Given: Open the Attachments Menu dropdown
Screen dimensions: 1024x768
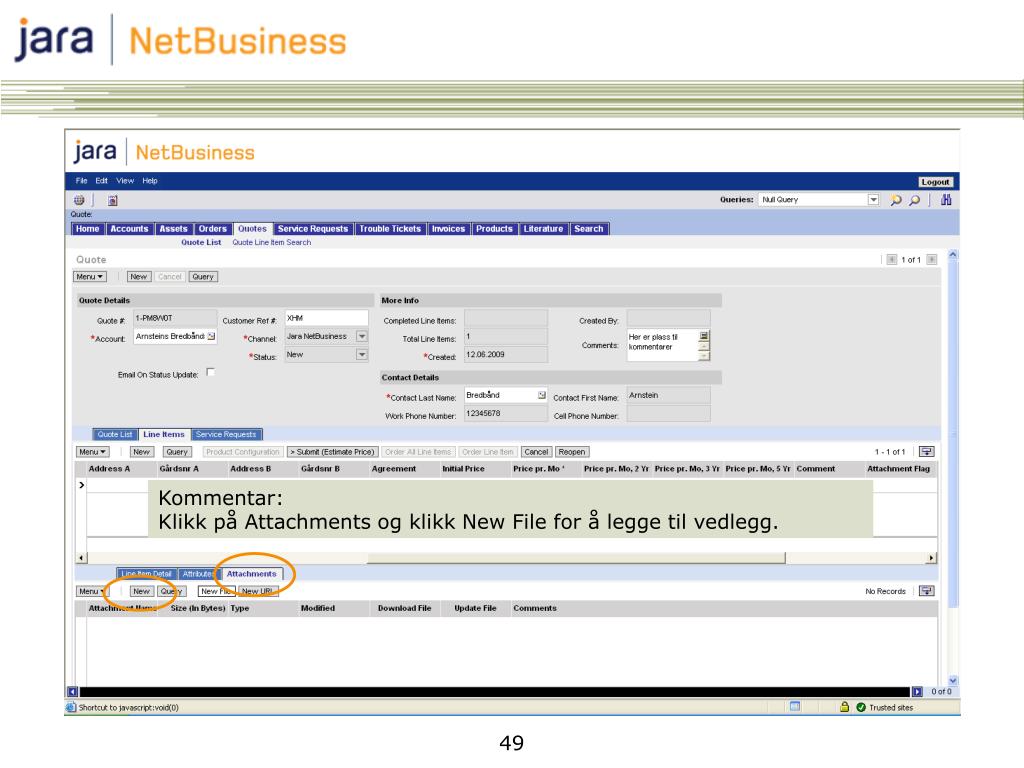Looking at the screenshot, I should tap(92, 592).
